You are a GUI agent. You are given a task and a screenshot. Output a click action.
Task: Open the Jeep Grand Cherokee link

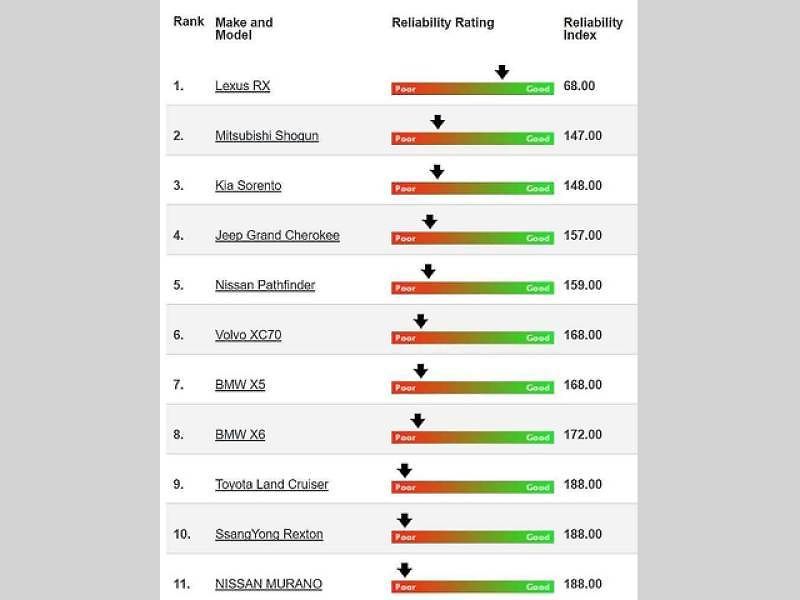pyautogui.click(x=277, y=235)
